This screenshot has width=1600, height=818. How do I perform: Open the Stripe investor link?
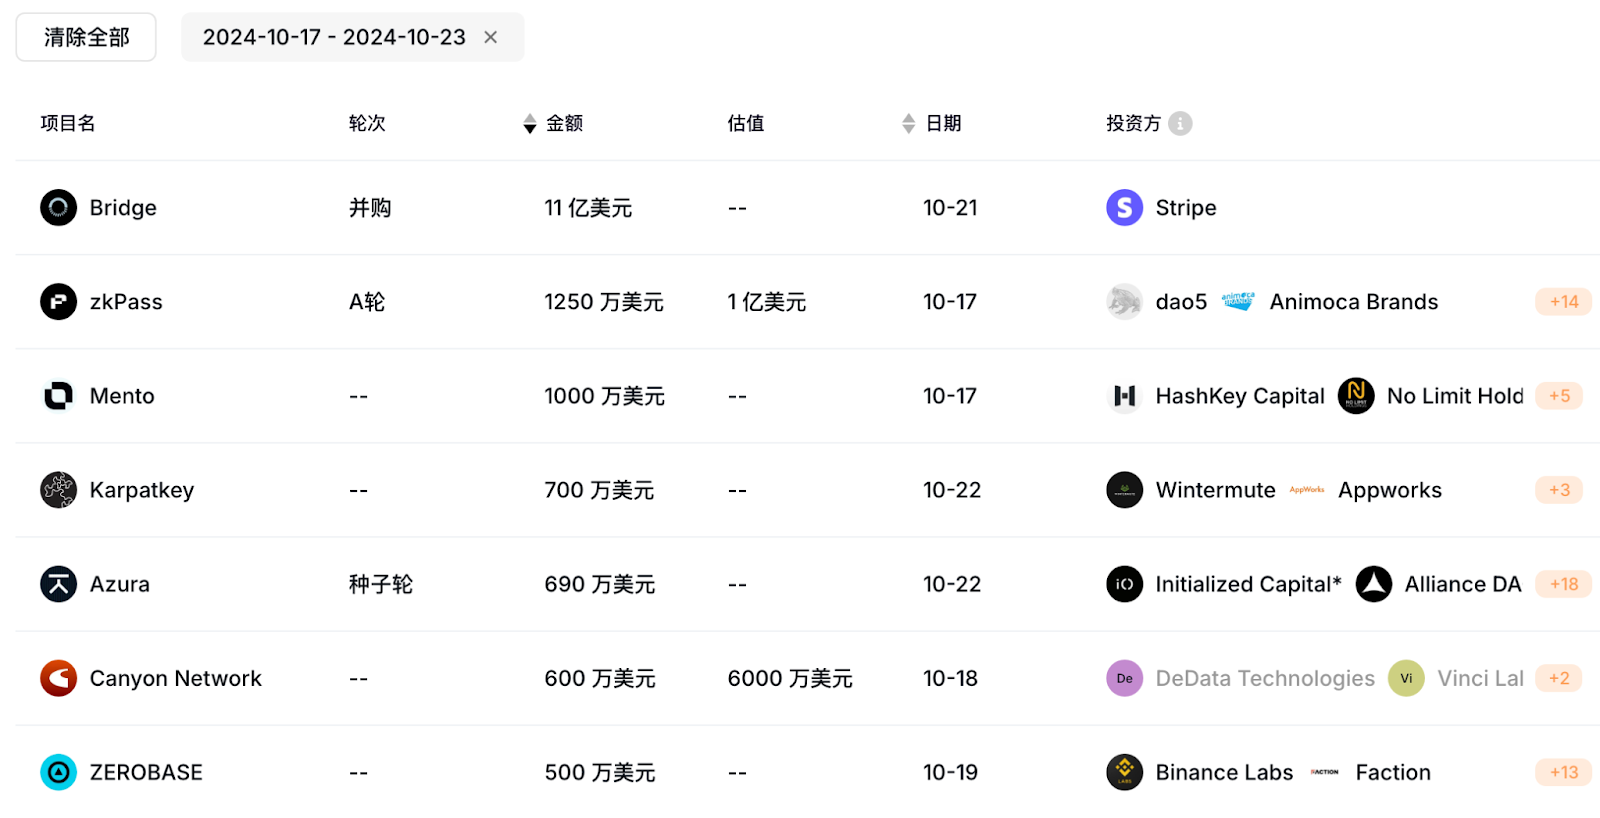[1186, 208]
